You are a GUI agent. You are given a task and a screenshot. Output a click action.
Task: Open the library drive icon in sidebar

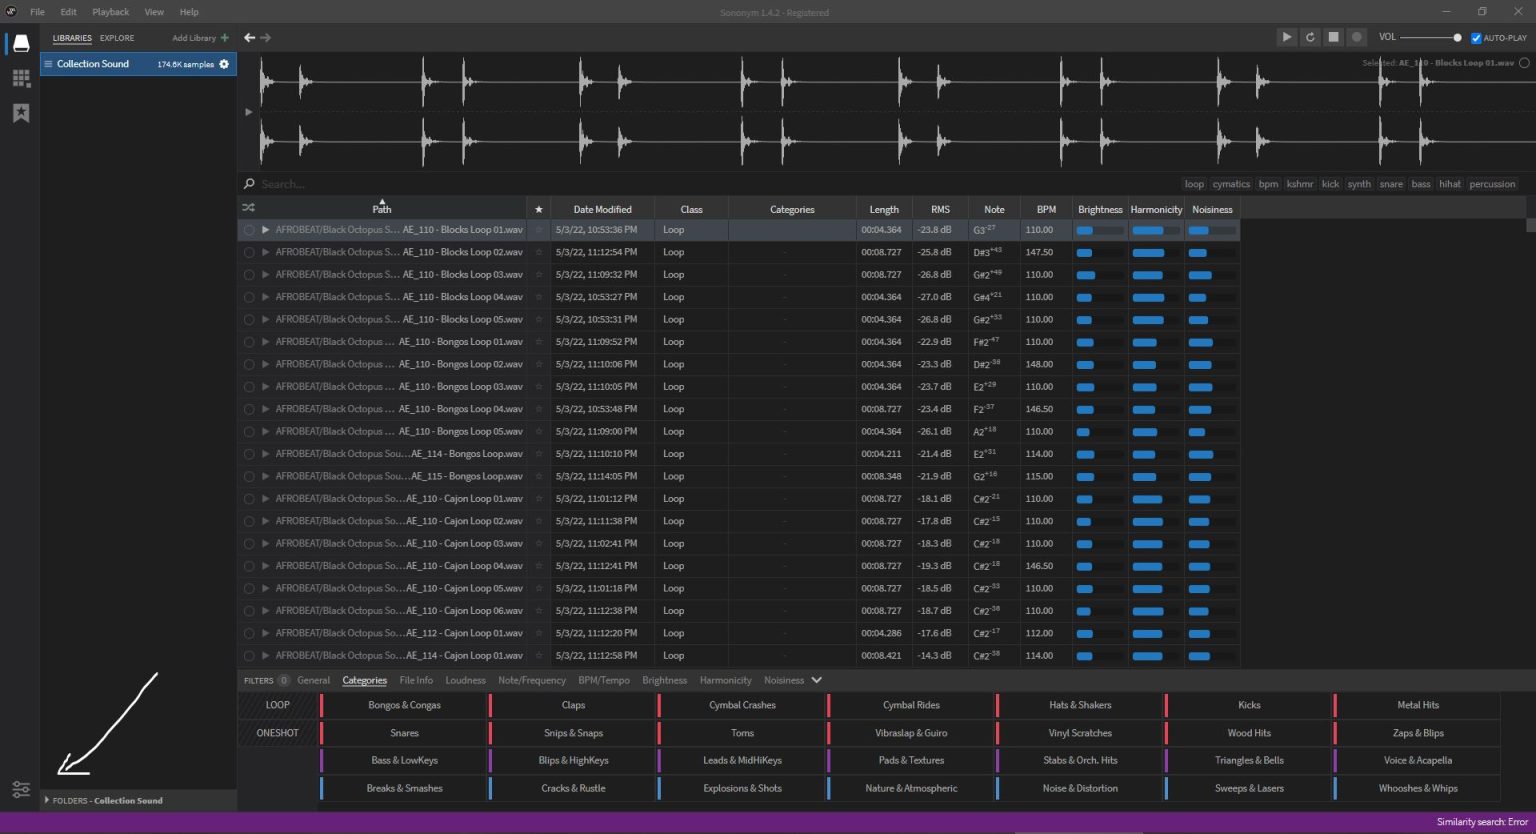click(x=21, y=43)
